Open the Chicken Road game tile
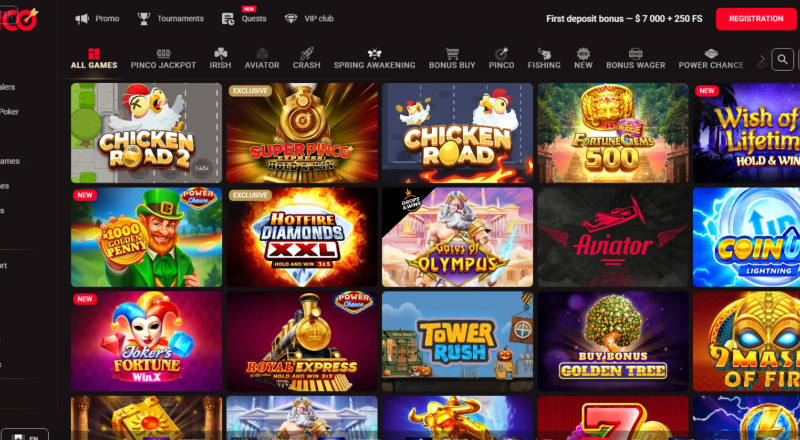The image size is (800, 440). point(458,133)
